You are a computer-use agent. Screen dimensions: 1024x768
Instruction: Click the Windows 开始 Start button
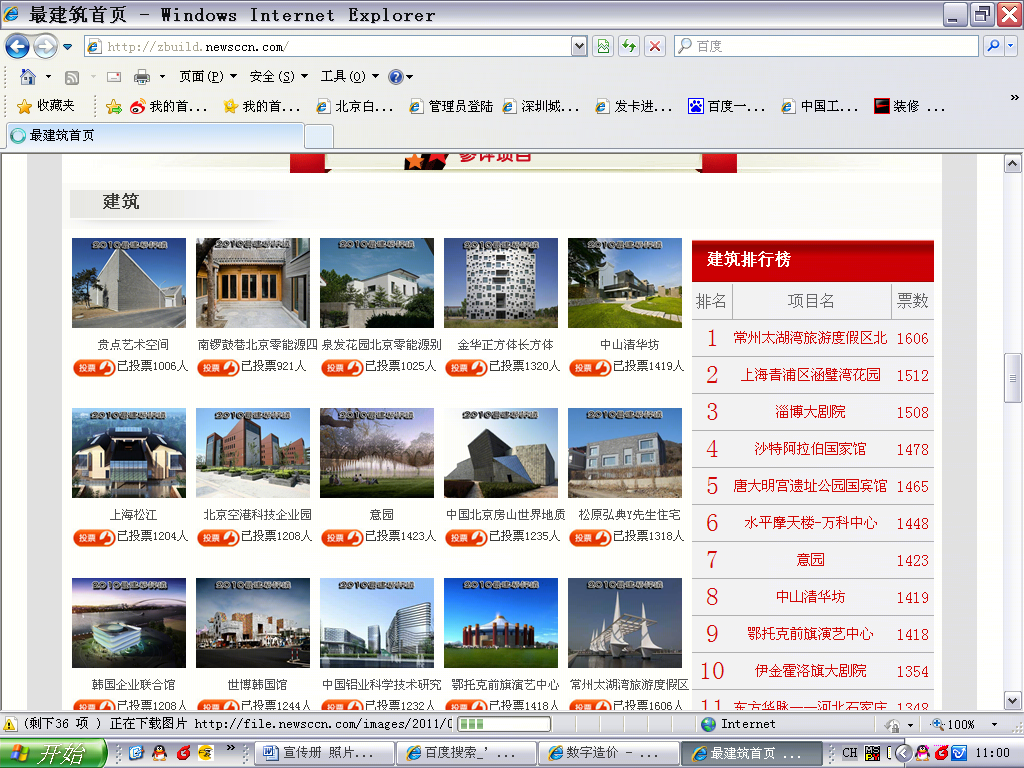point(52,754)
